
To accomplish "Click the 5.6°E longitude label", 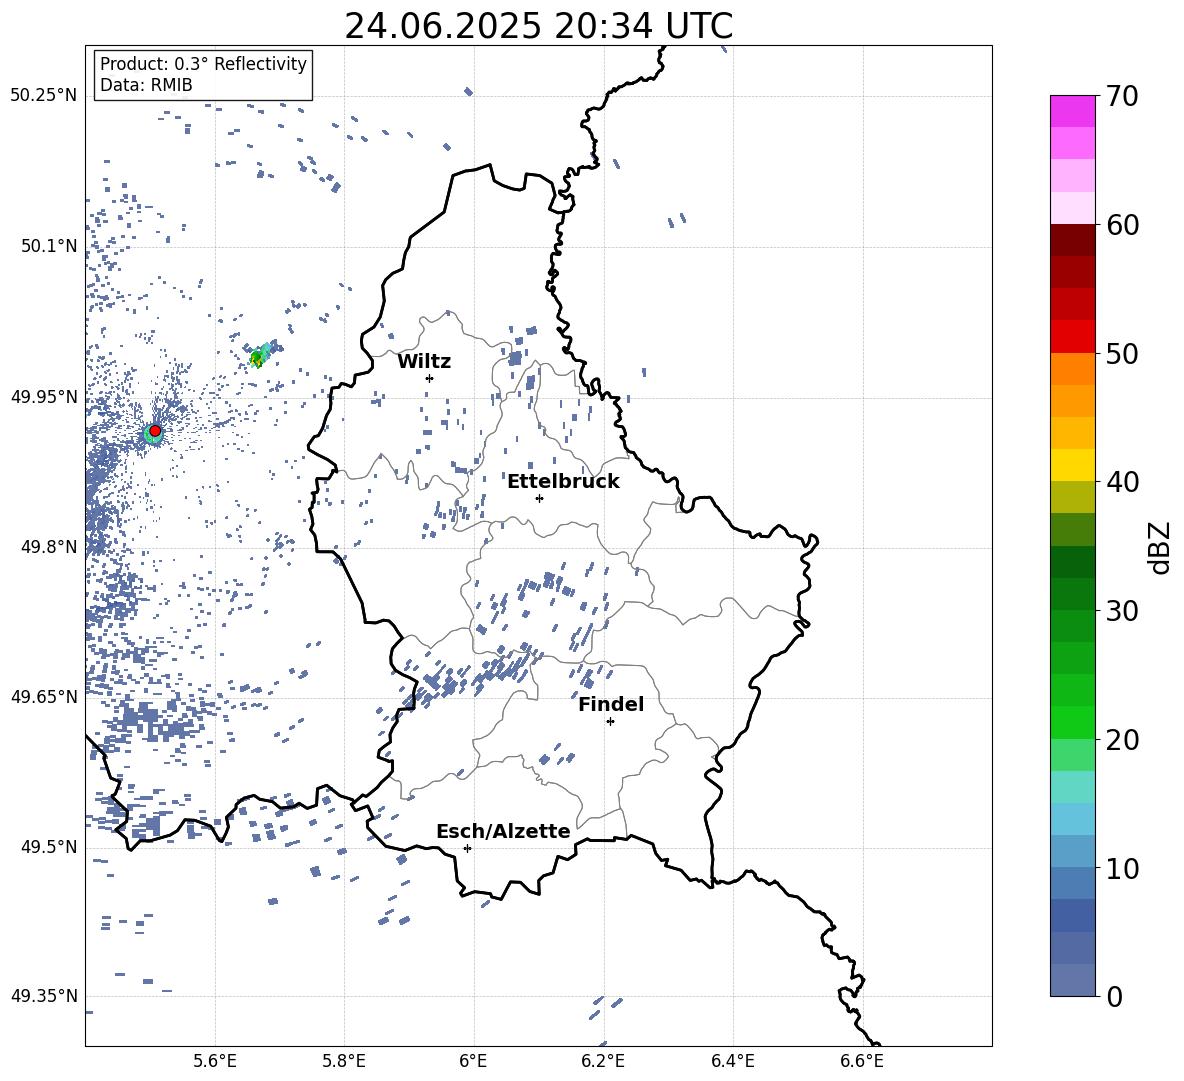I will click(214, 1061).
